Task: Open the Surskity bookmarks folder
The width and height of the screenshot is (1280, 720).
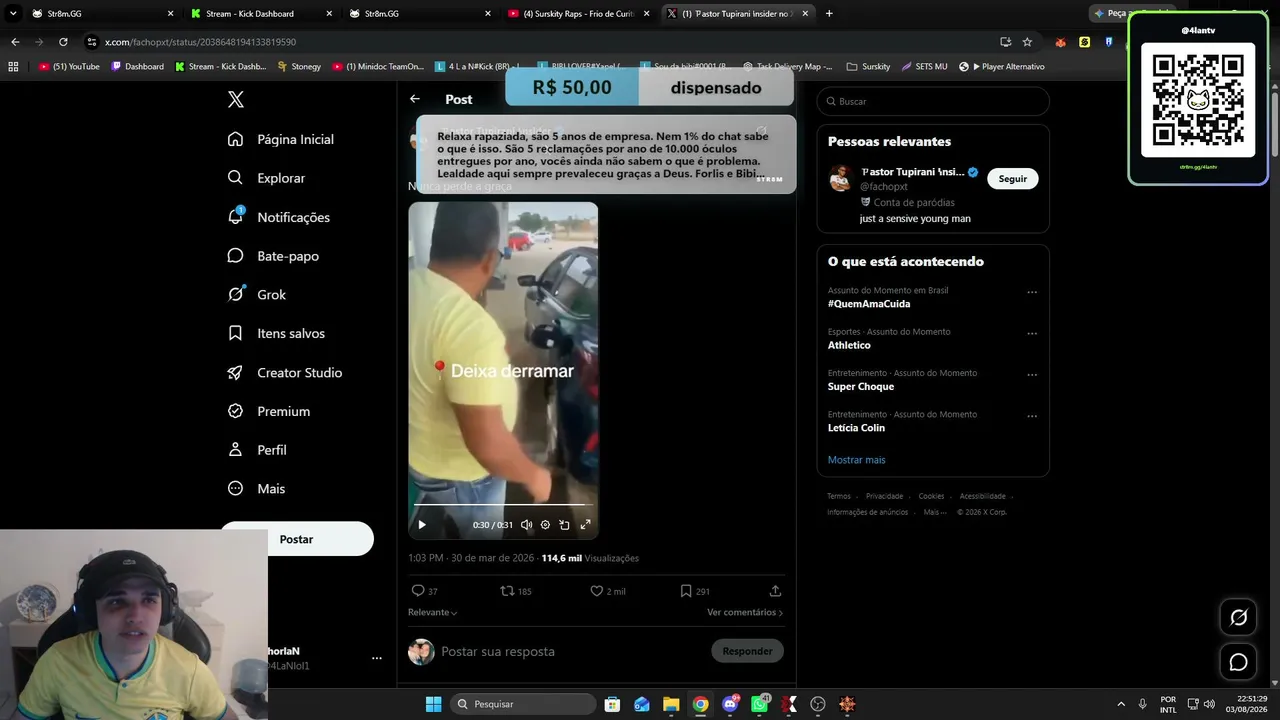Action: tap(868, 66)
